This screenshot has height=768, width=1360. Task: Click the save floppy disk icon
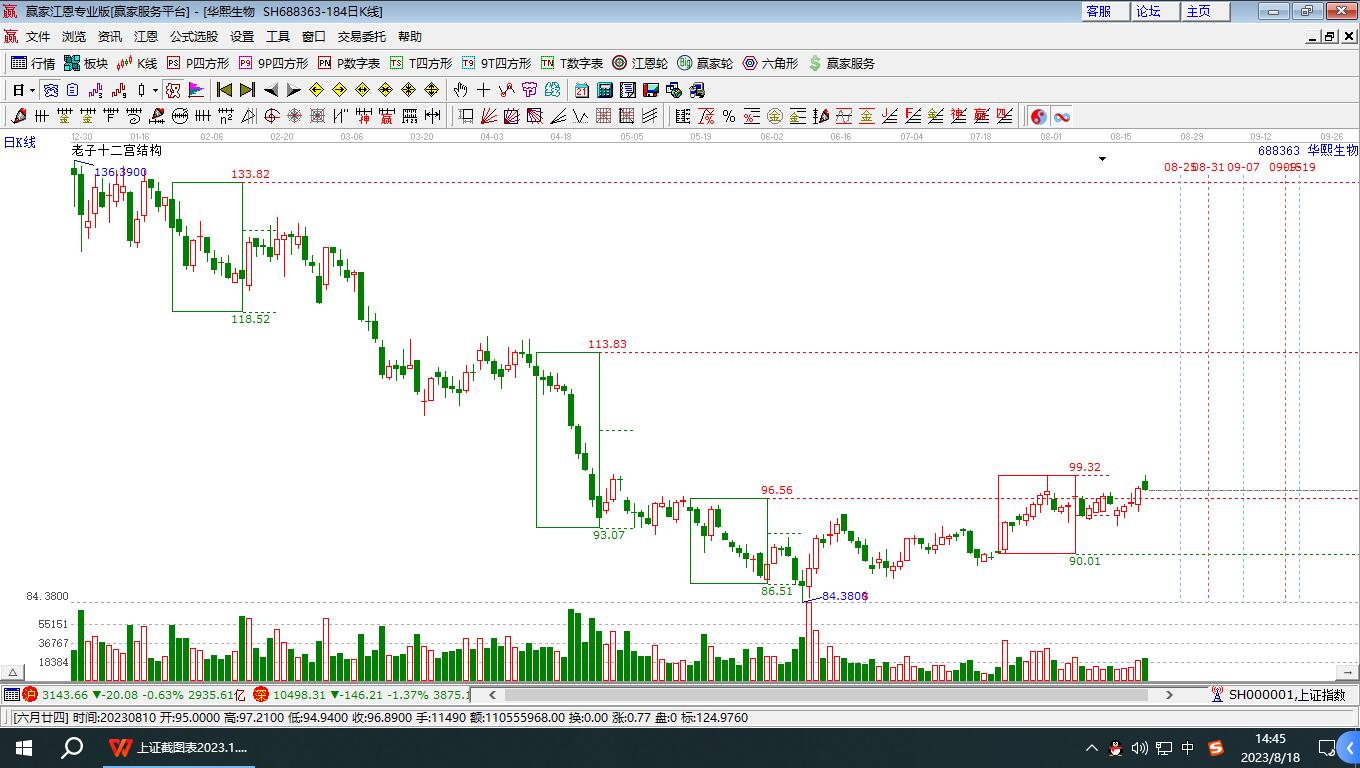(650, 90)
